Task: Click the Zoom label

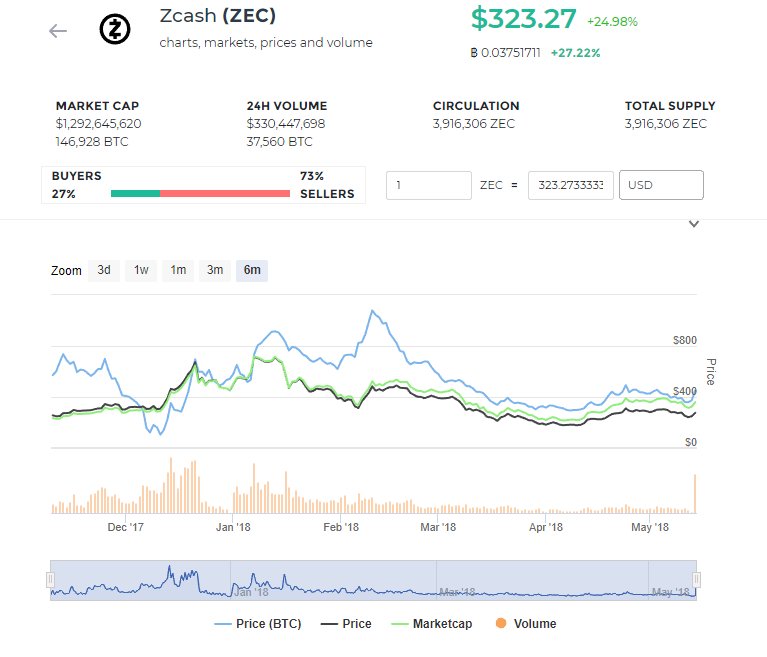Action: pyautogui.click(x=66, y=271)
